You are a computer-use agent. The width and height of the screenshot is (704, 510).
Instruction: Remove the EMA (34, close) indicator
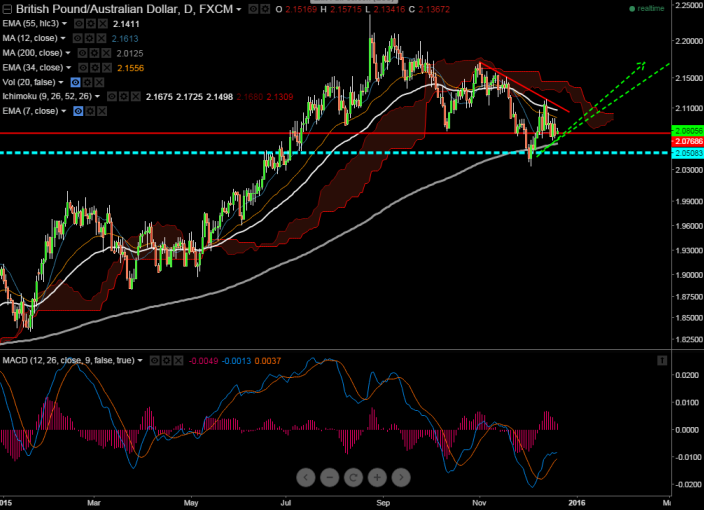(x=107, y=68)
